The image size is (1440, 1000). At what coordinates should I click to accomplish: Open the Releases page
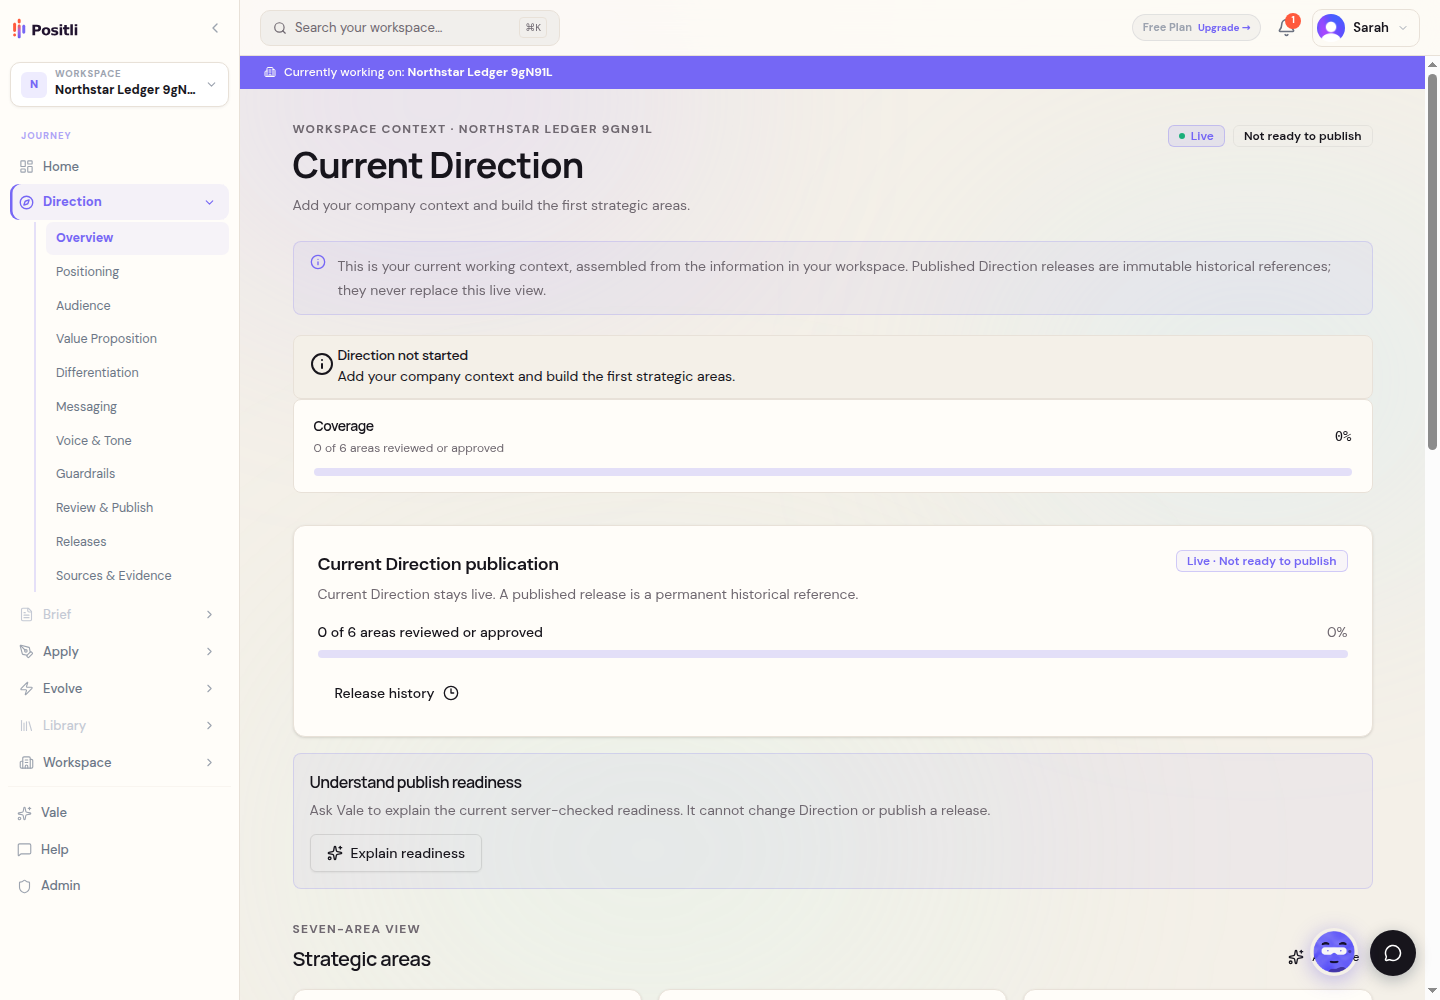tap(137, 542)
